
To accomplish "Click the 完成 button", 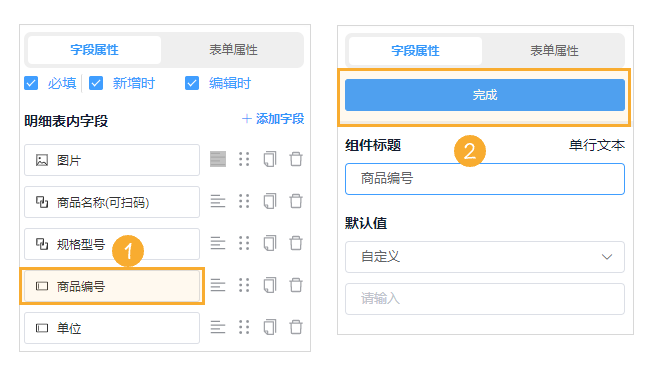I will [x=485, y=95].
